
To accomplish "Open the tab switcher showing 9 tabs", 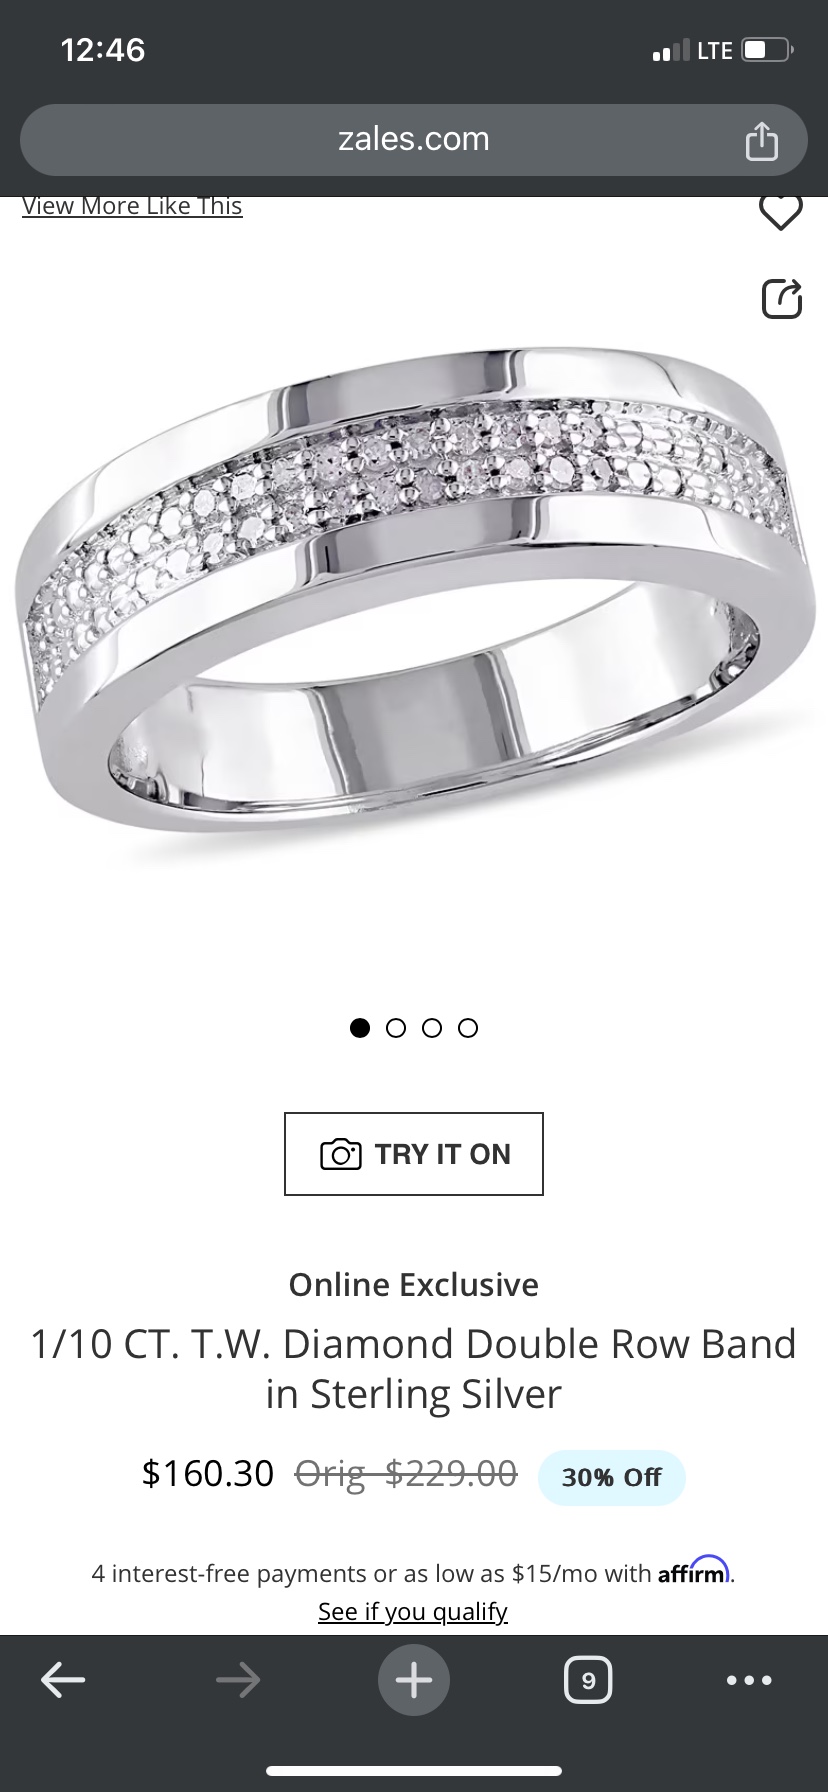I will pyautogui.click(x=588, y=1680).
